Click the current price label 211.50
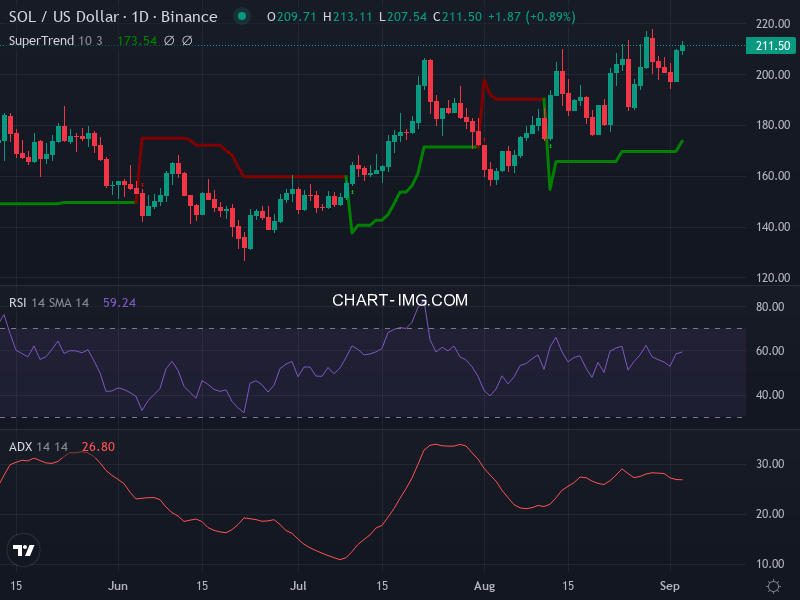The width and height of the screenshot is (800, 600). pyautogui.click(x=770, y=45)
